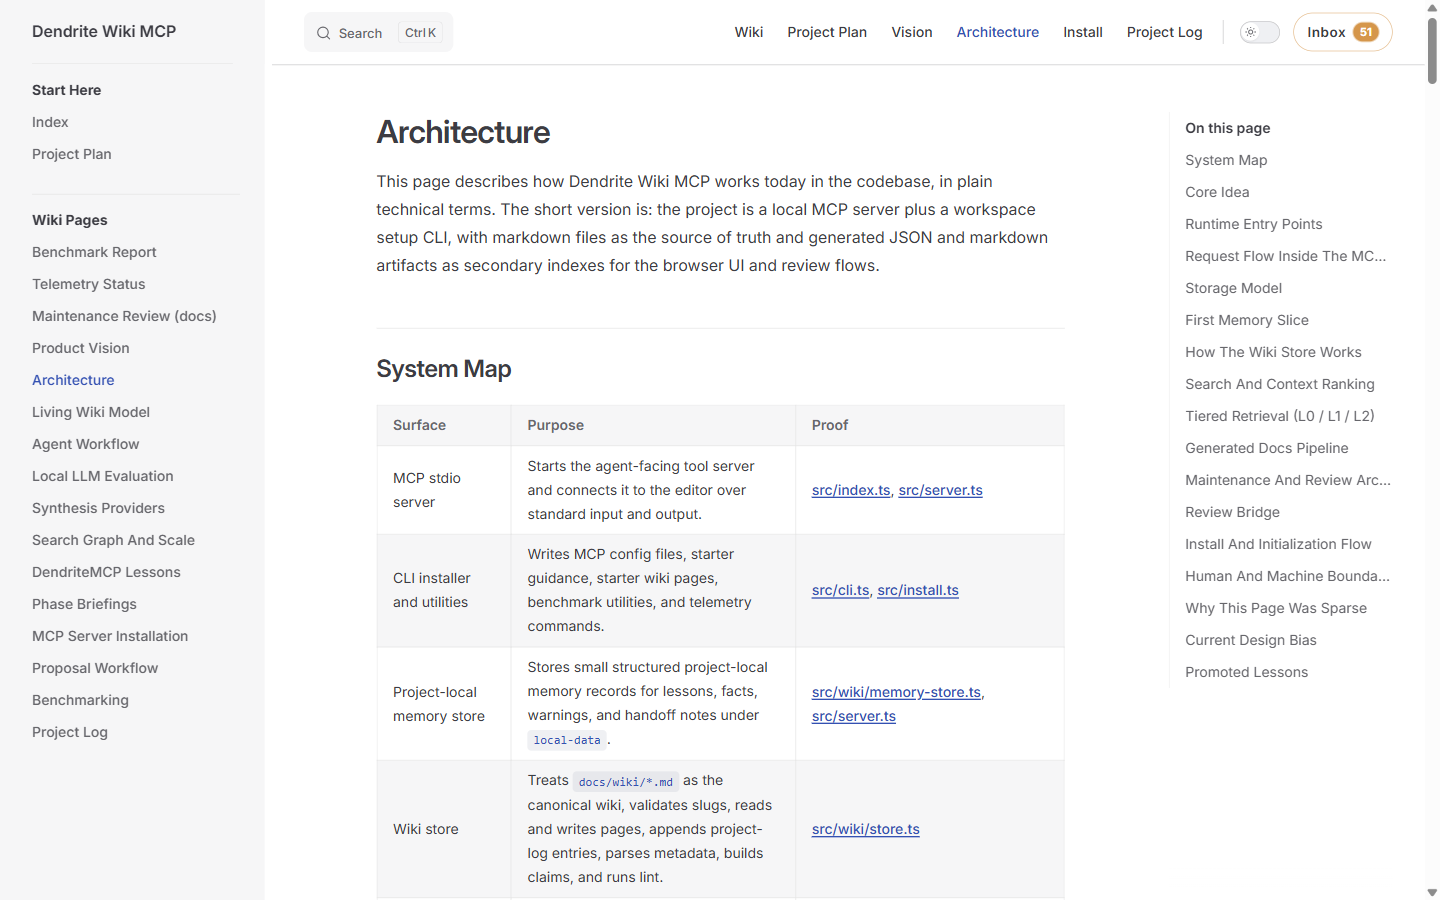Jump to Search And Context Ranking

[x=1280, y=384]
